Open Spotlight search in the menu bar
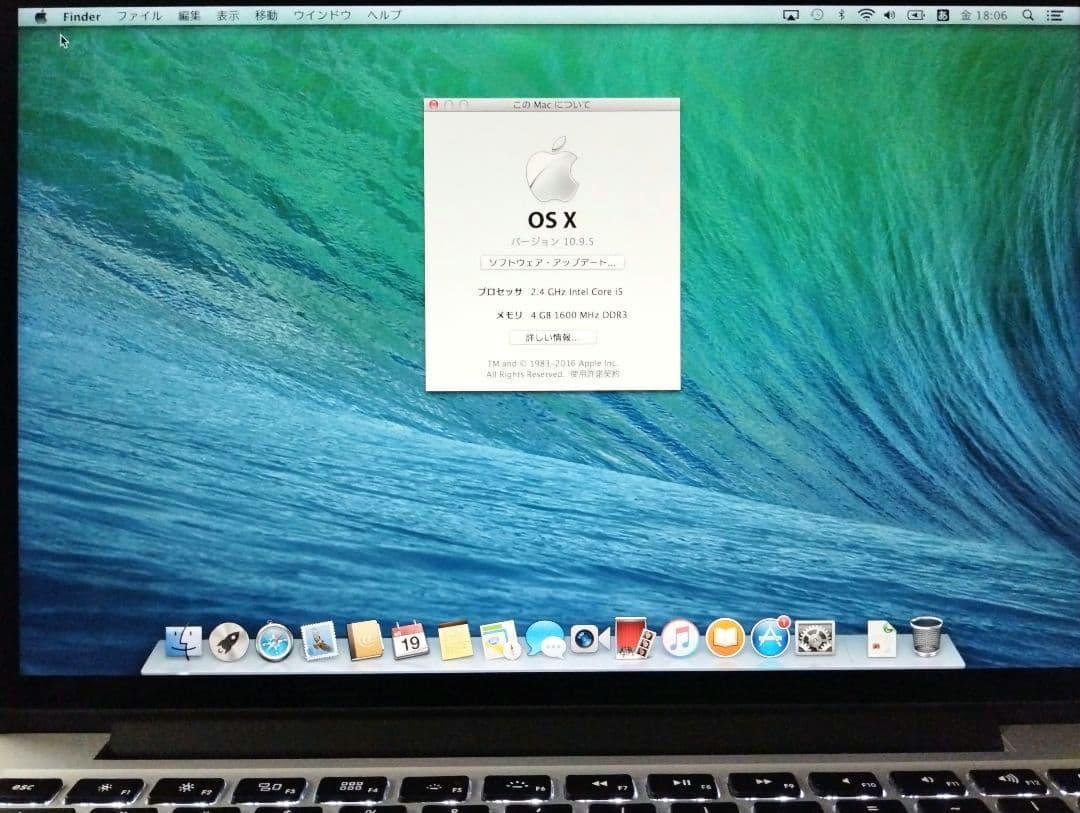 tap(1026, 15)
